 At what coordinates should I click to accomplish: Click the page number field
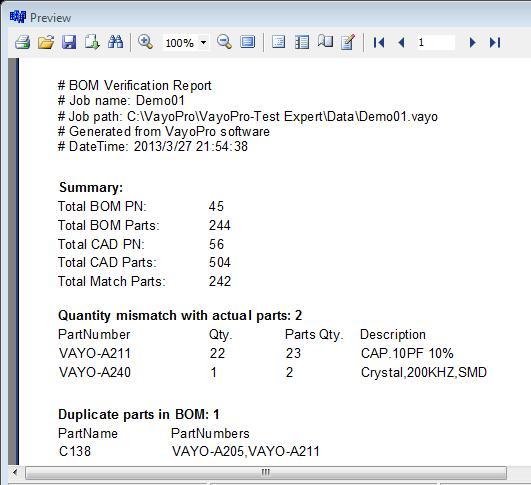pos(436,42)
